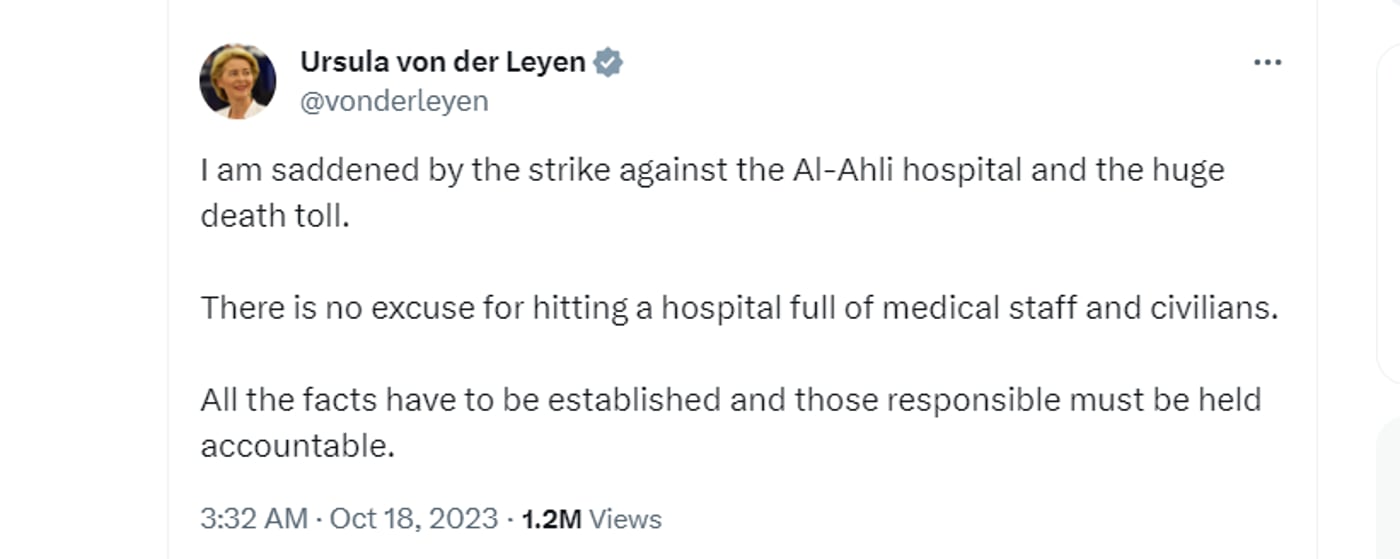Select the Oct 18, 2023 date

click(x=413, y=519)
